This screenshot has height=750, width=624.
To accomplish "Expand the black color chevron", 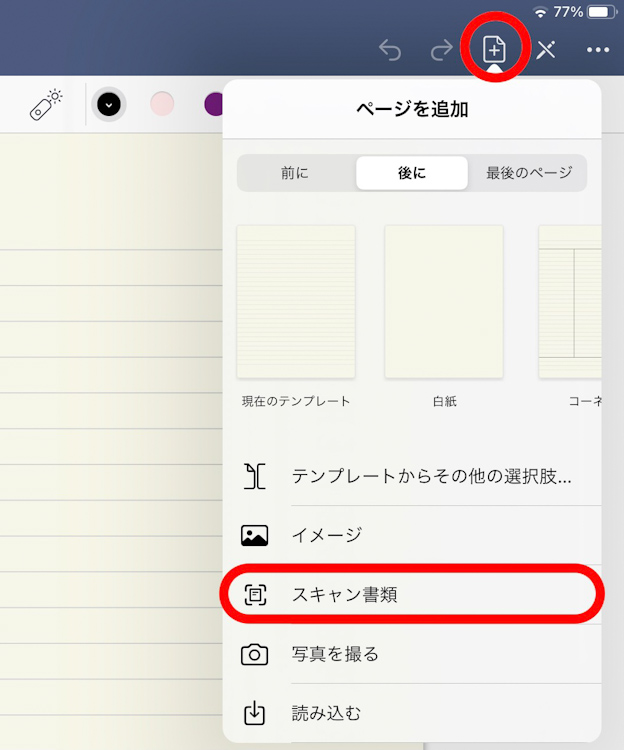I will click(109, 104).
